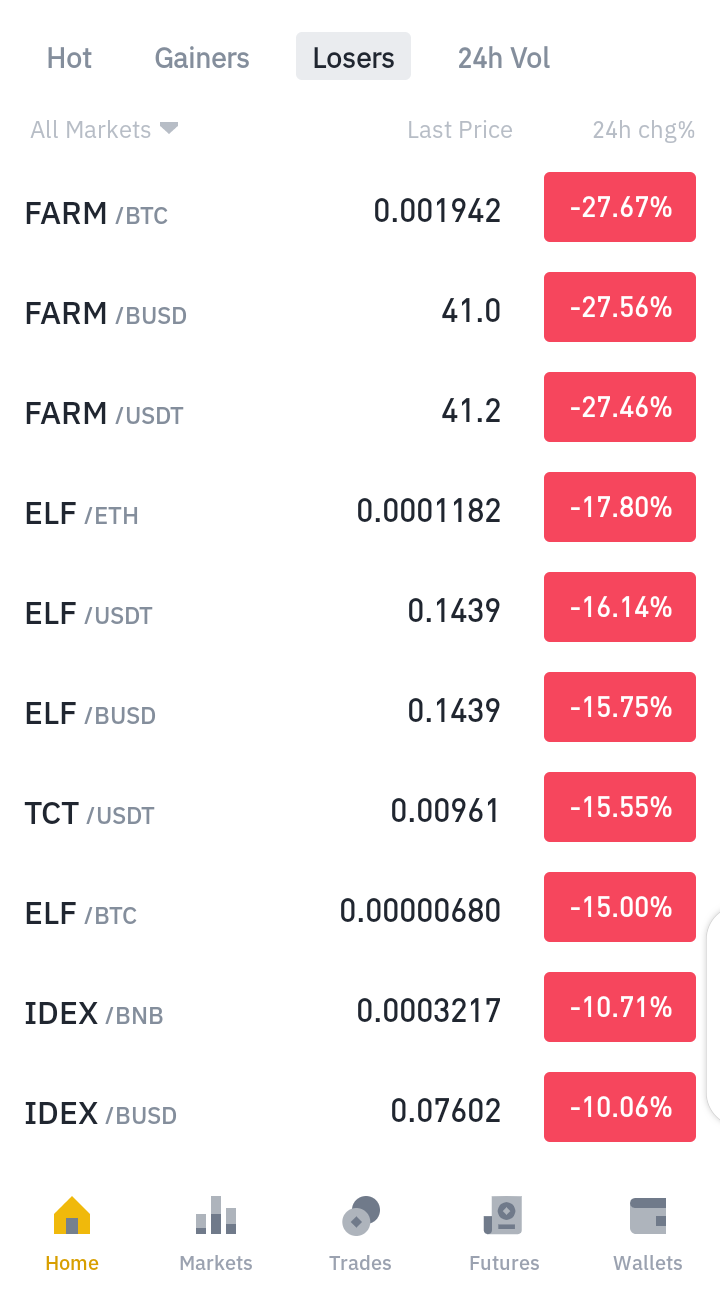Switch to the 24h Vol tab

(504, 58)
